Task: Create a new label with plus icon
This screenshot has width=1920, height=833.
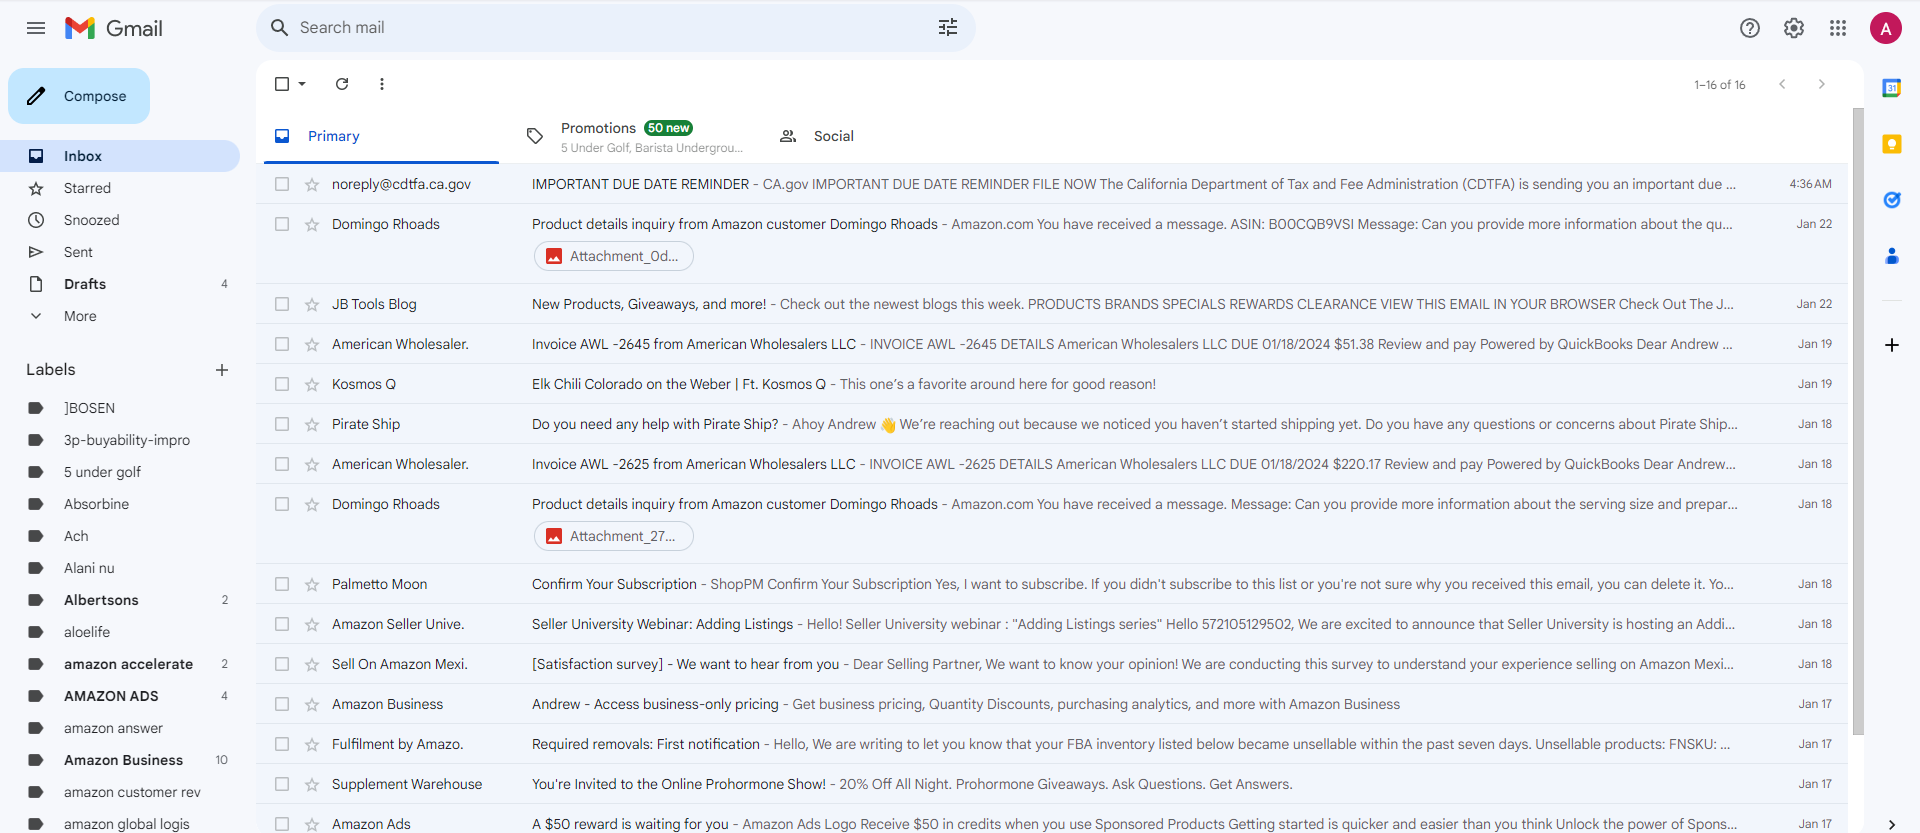Action: coord(222,370)
